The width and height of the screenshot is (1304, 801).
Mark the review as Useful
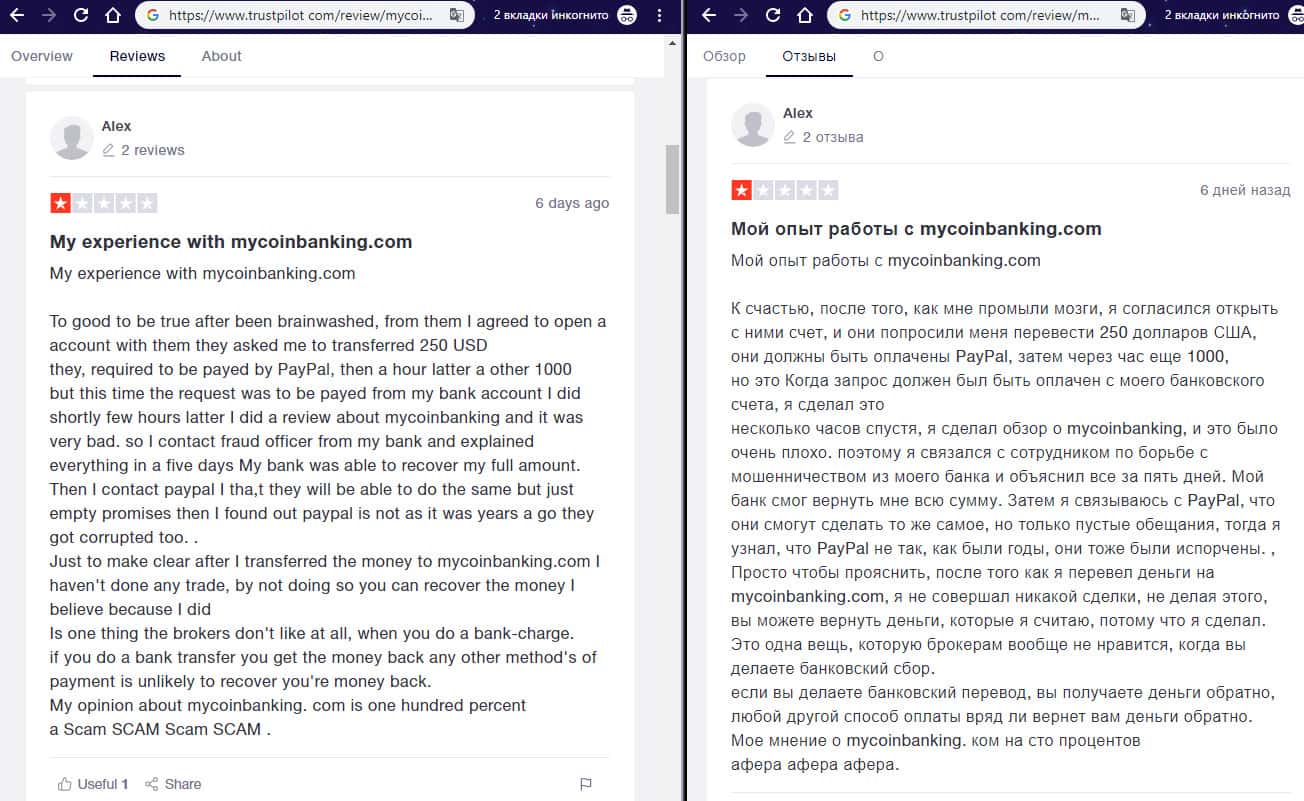(x=93, y=784)
